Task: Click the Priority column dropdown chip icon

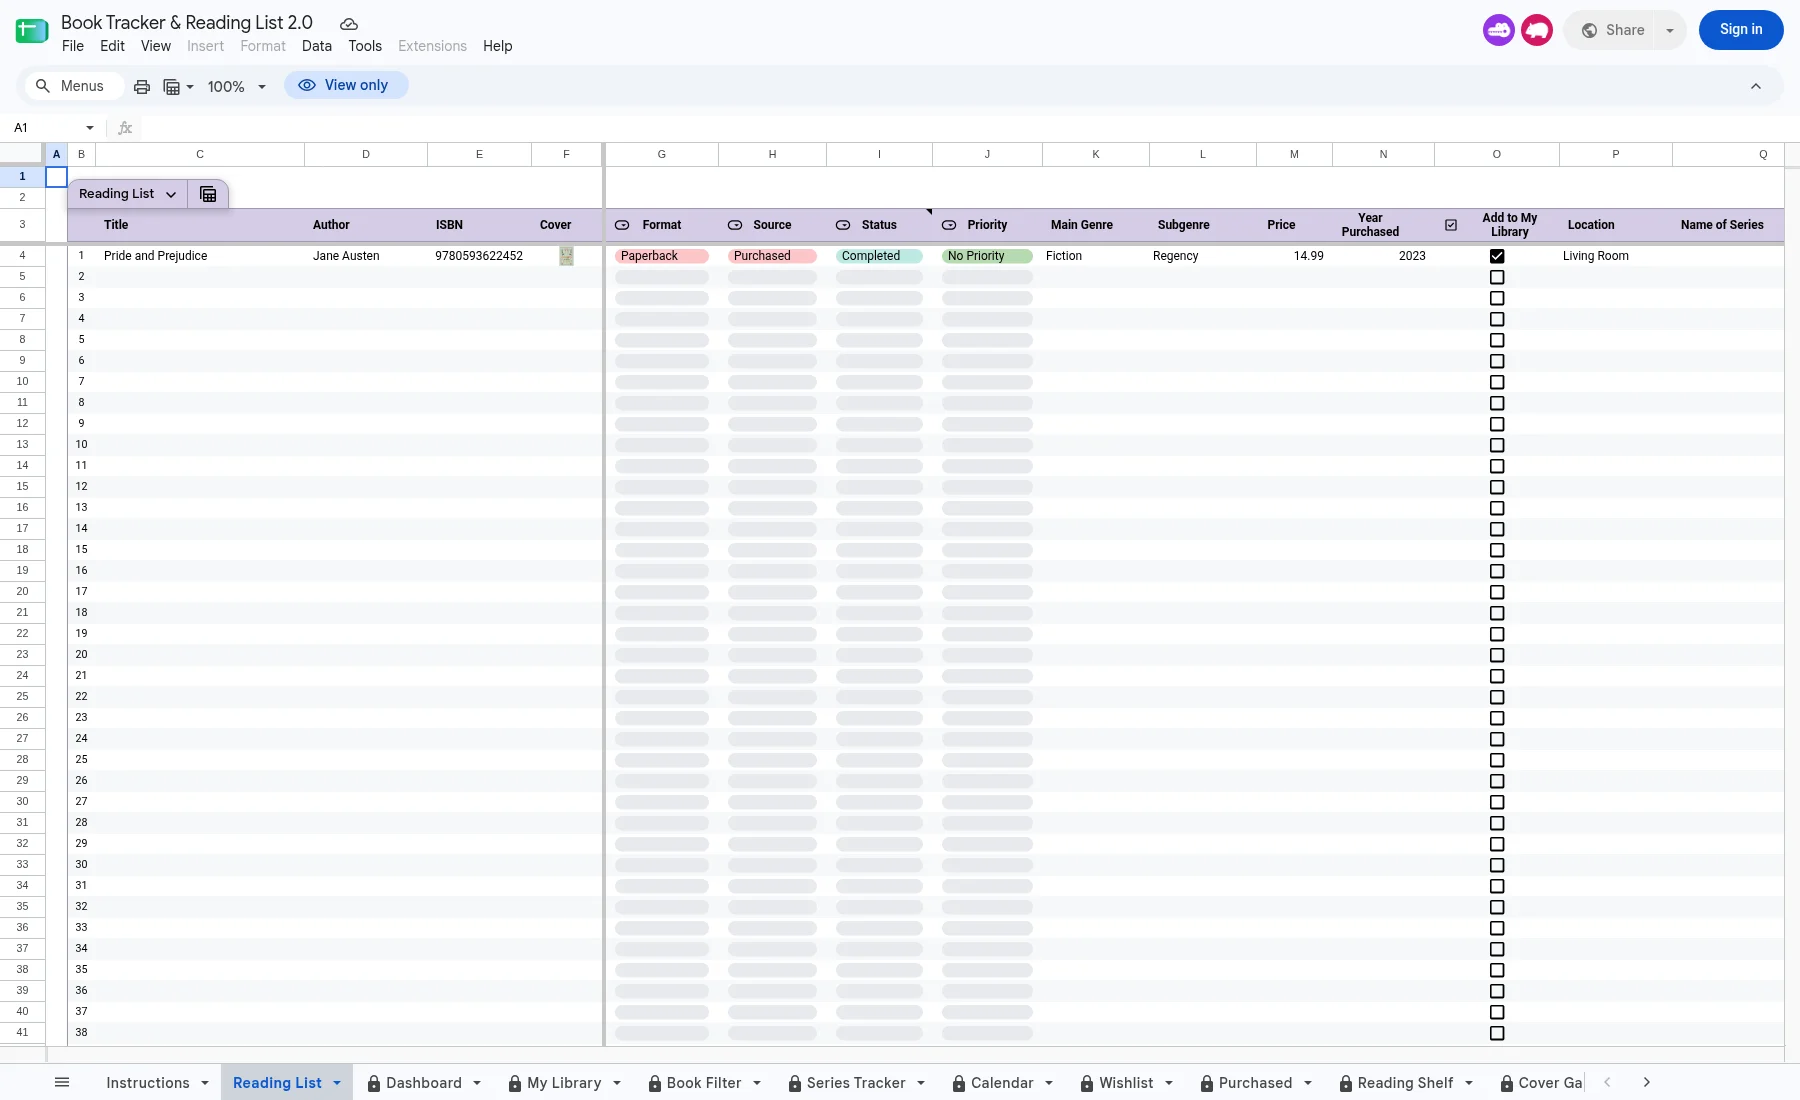Action: (949, 225)
